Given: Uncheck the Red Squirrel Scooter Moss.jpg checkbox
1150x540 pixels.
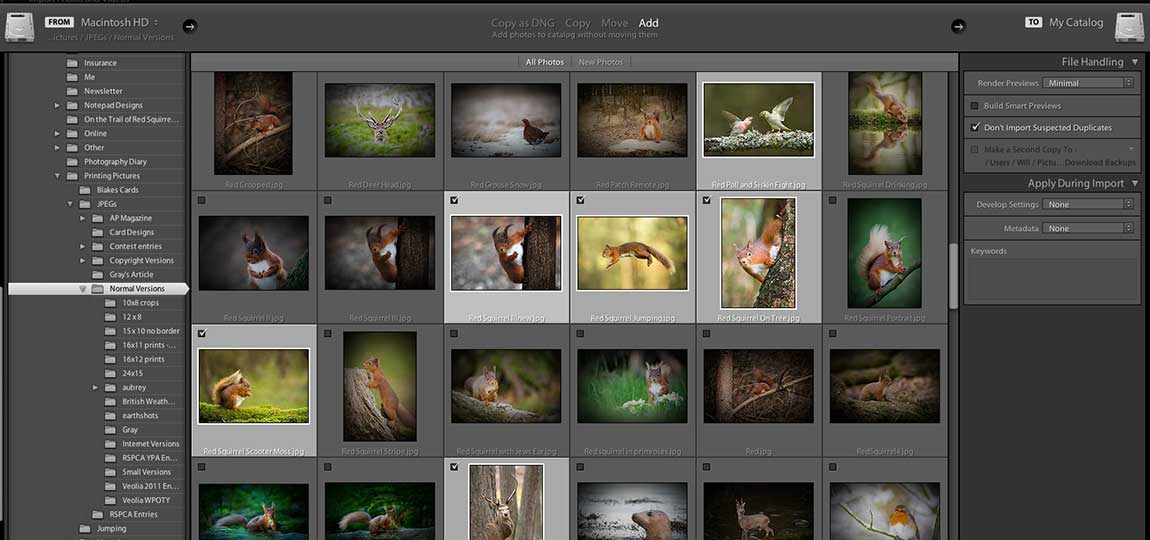Looking at the screenshot, I should click(x=202, y=333).
